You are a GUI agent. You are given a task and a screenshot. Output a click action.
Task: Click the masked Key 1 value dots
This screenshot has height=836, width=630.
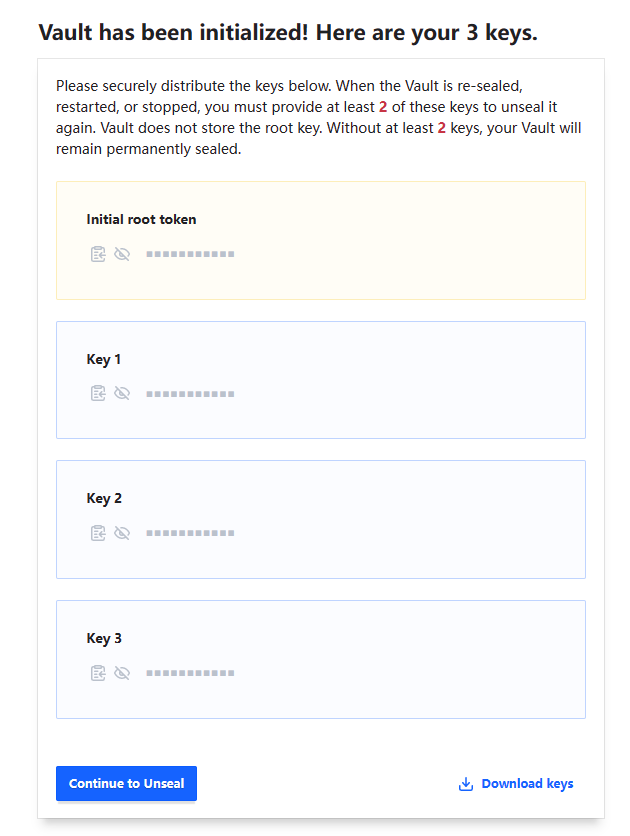point(190,394)
